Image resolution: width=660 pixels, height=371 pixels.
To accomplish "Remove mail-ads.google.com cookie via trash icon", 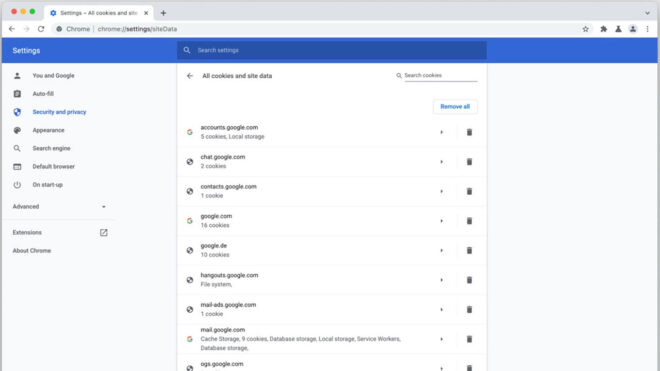I will 469,310.
